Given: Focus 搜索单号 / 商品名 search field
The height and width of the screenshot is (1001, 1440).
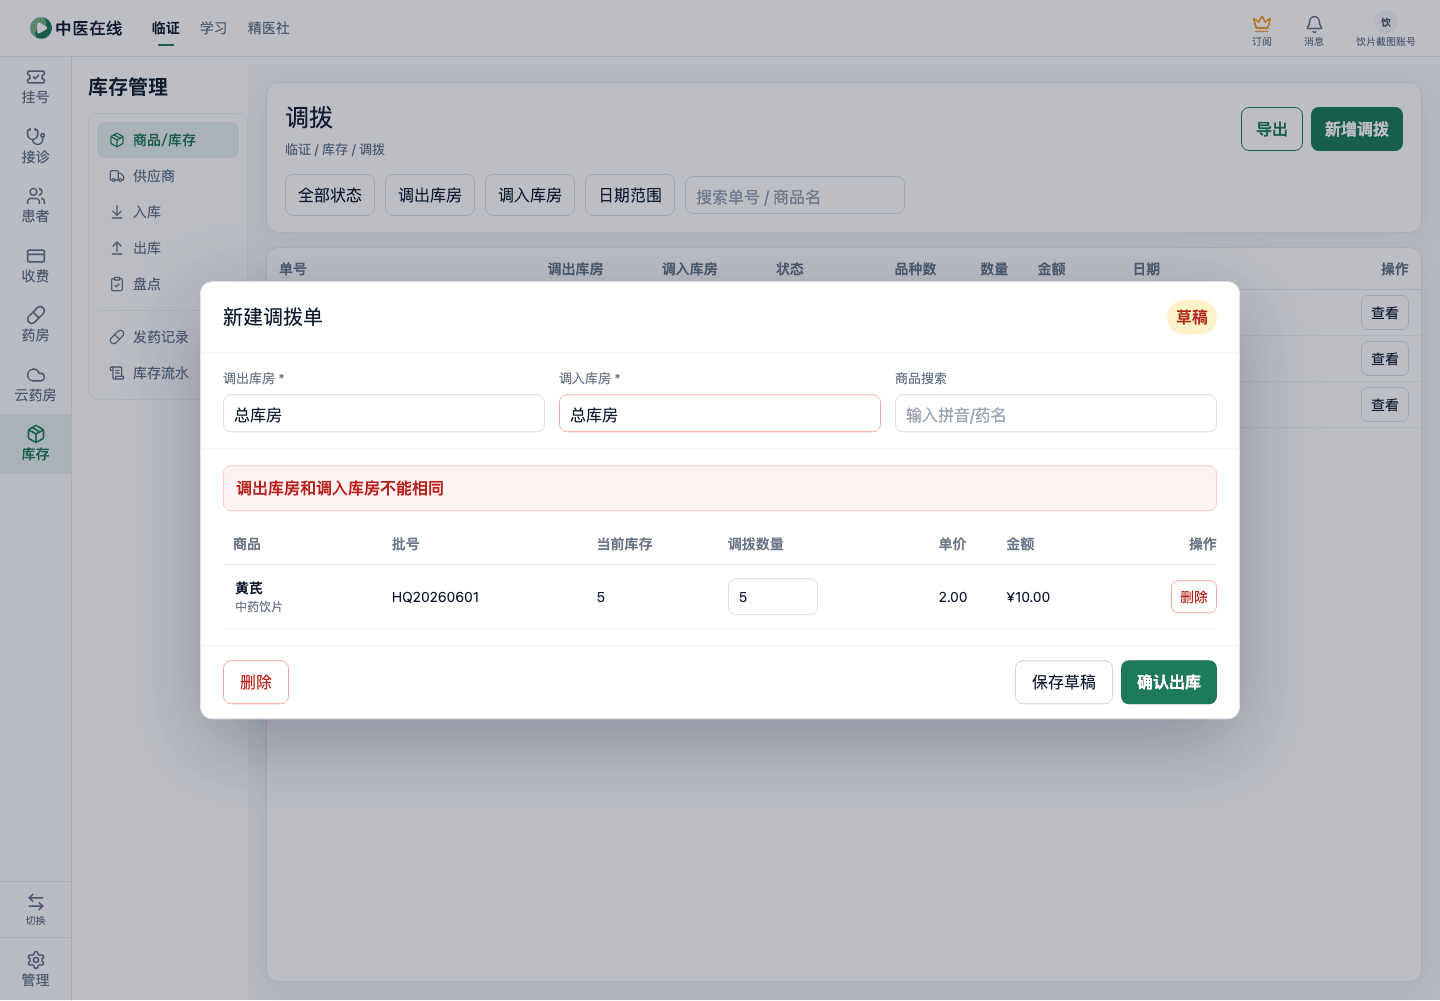Looking at the screenshot, I should (x=795, y=196).
